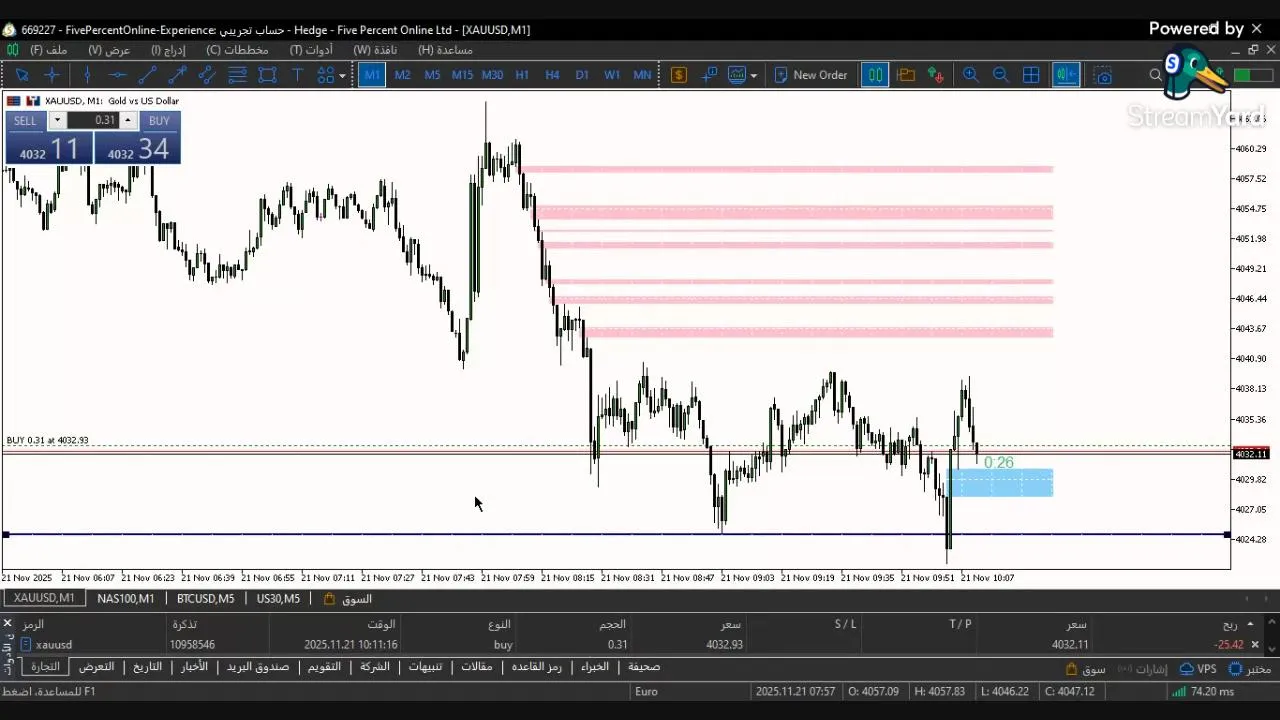Click the orange folder chart icon
Screen dimensions: 1280x720
(906, 75)
